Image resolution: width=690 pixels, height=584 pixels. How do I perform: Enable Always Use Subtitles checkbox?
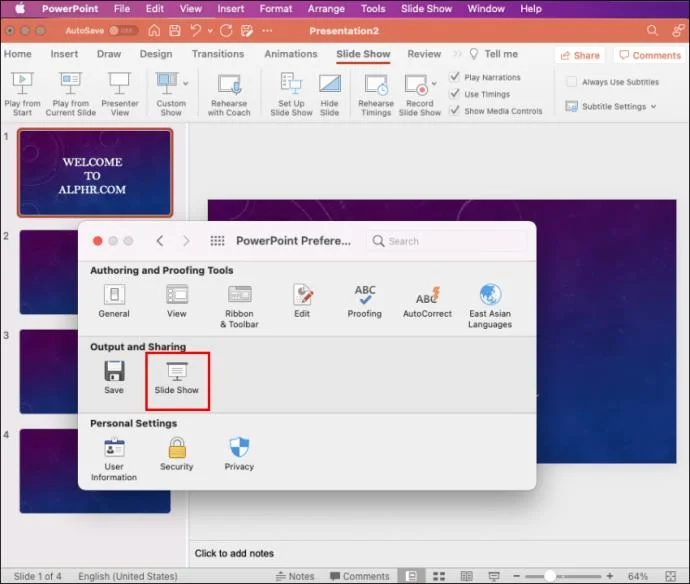point(572,81)
